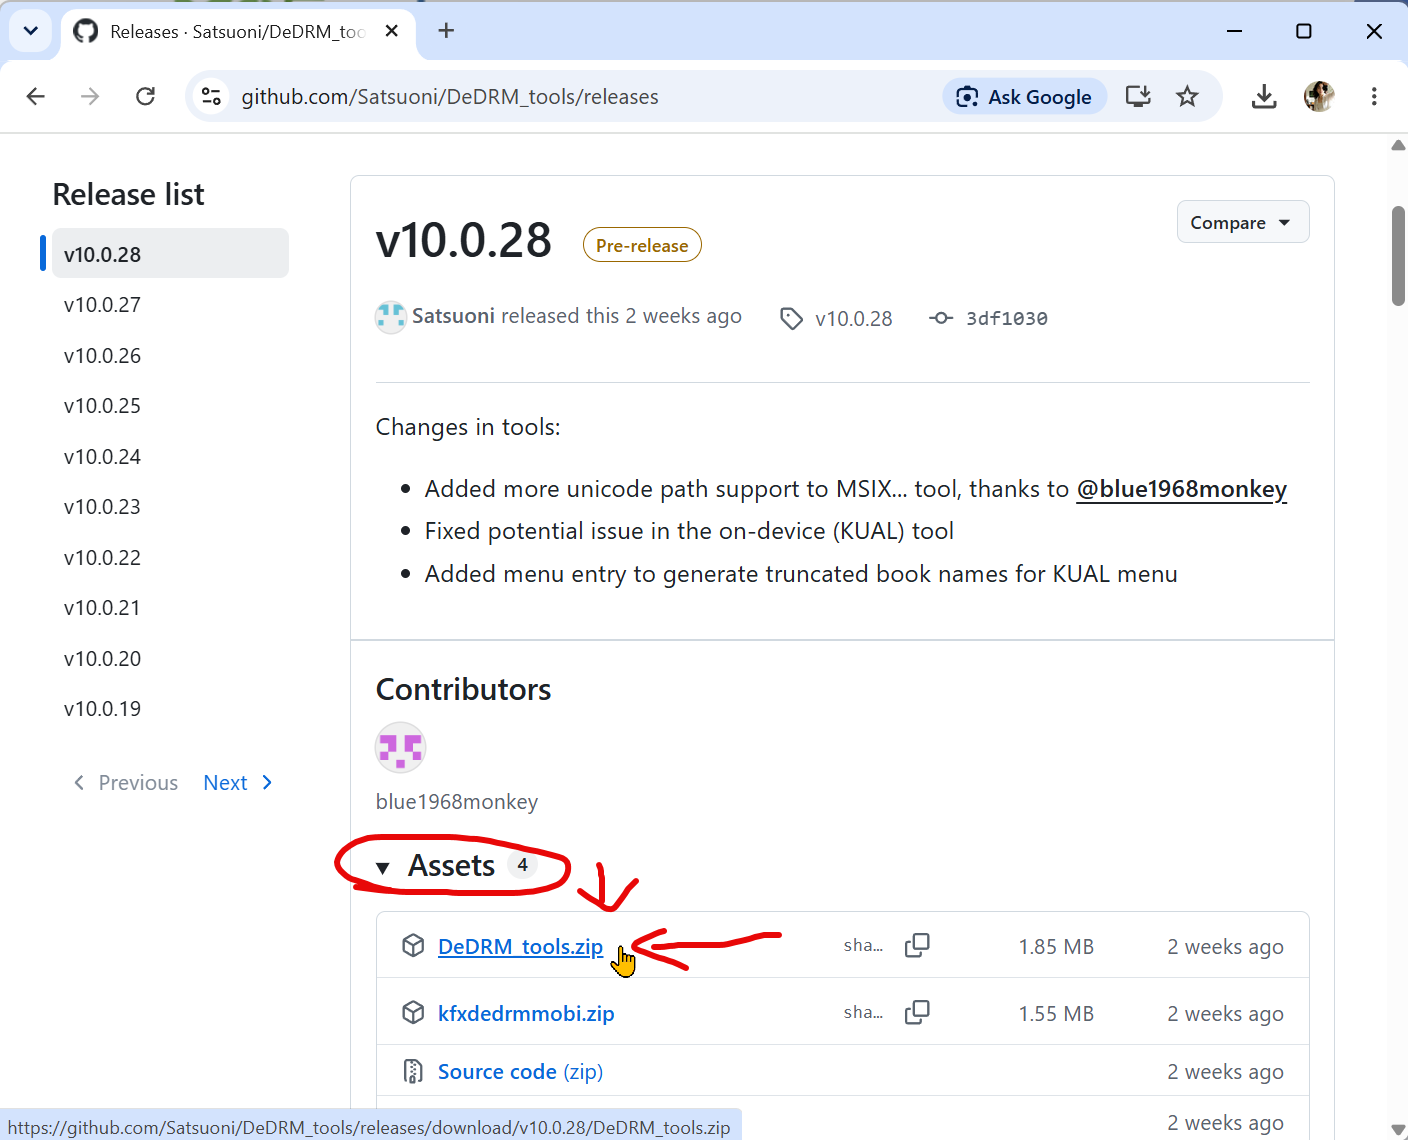This screenshot has width=1408, height=1140.
Task: Select release v10.0.26 in list
Action: click(x=102, y=356)
